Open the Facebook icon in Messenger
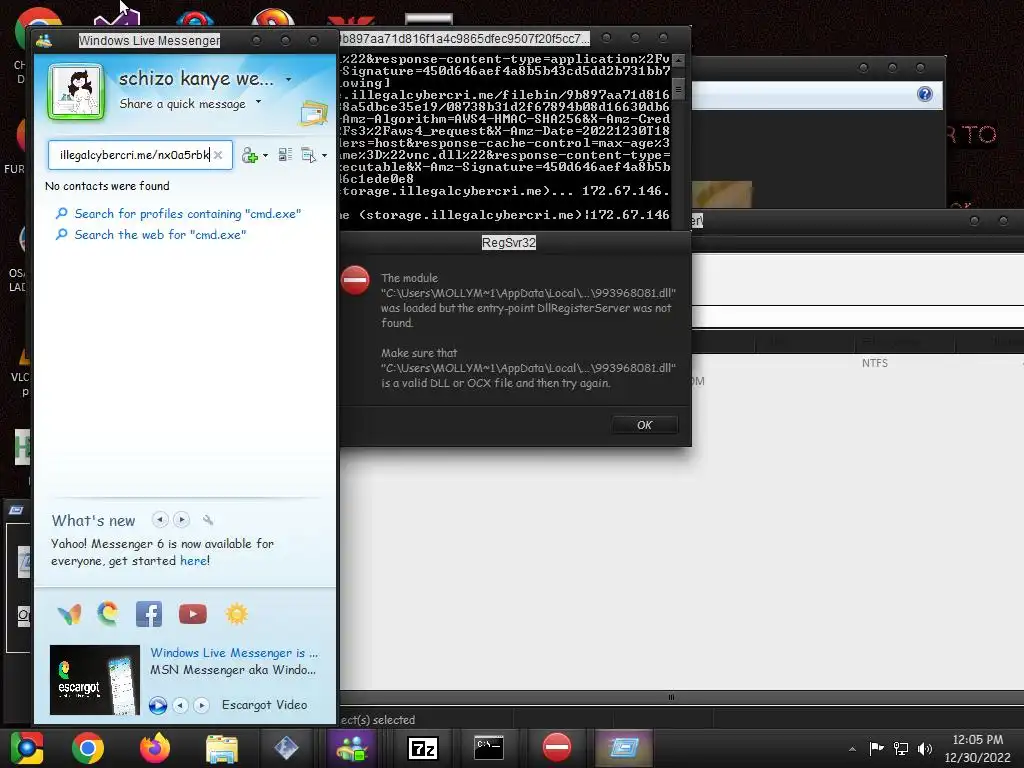Screen dimensions: 1024x768 [149, 614]
